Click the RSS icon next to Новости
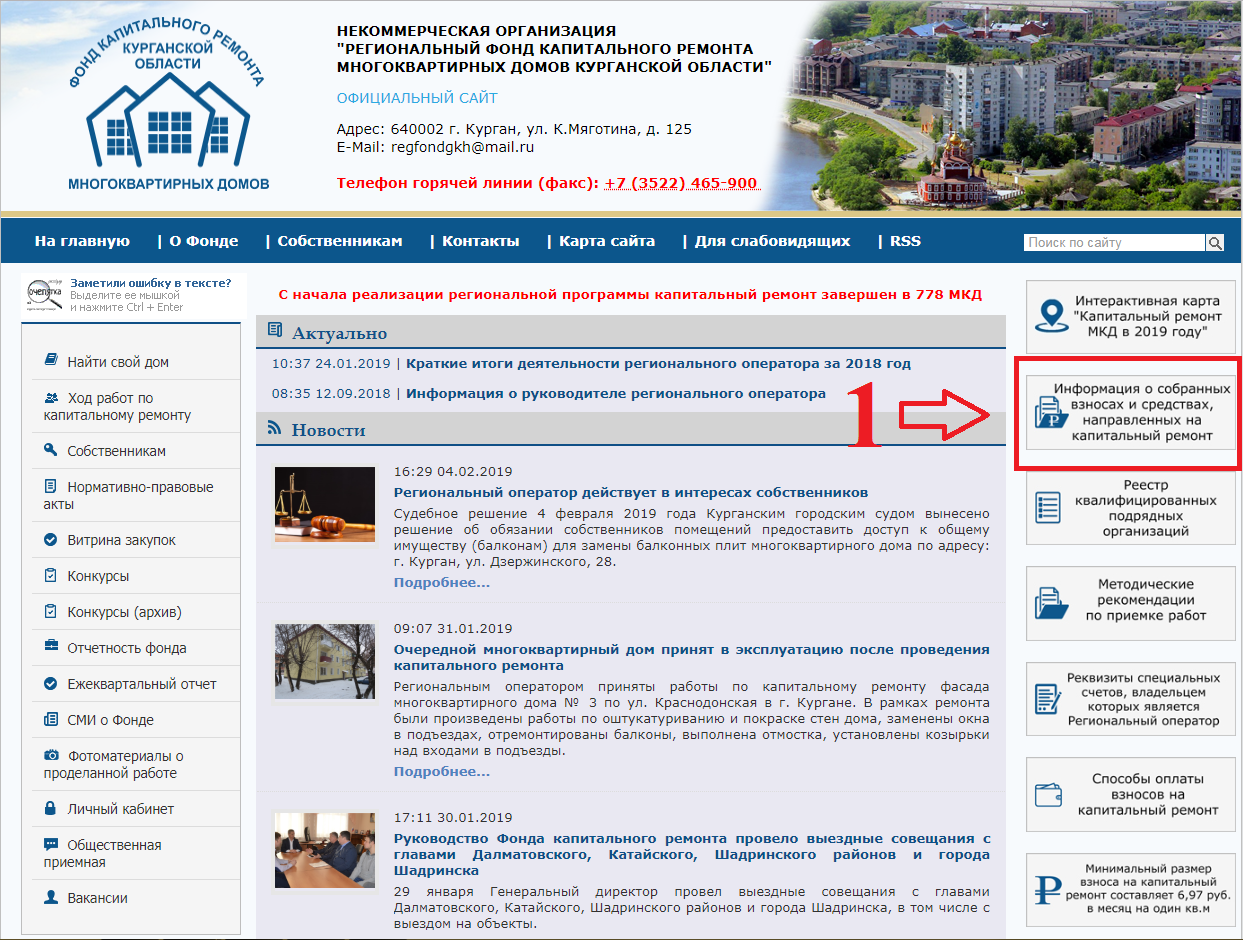 coord(274,429)
